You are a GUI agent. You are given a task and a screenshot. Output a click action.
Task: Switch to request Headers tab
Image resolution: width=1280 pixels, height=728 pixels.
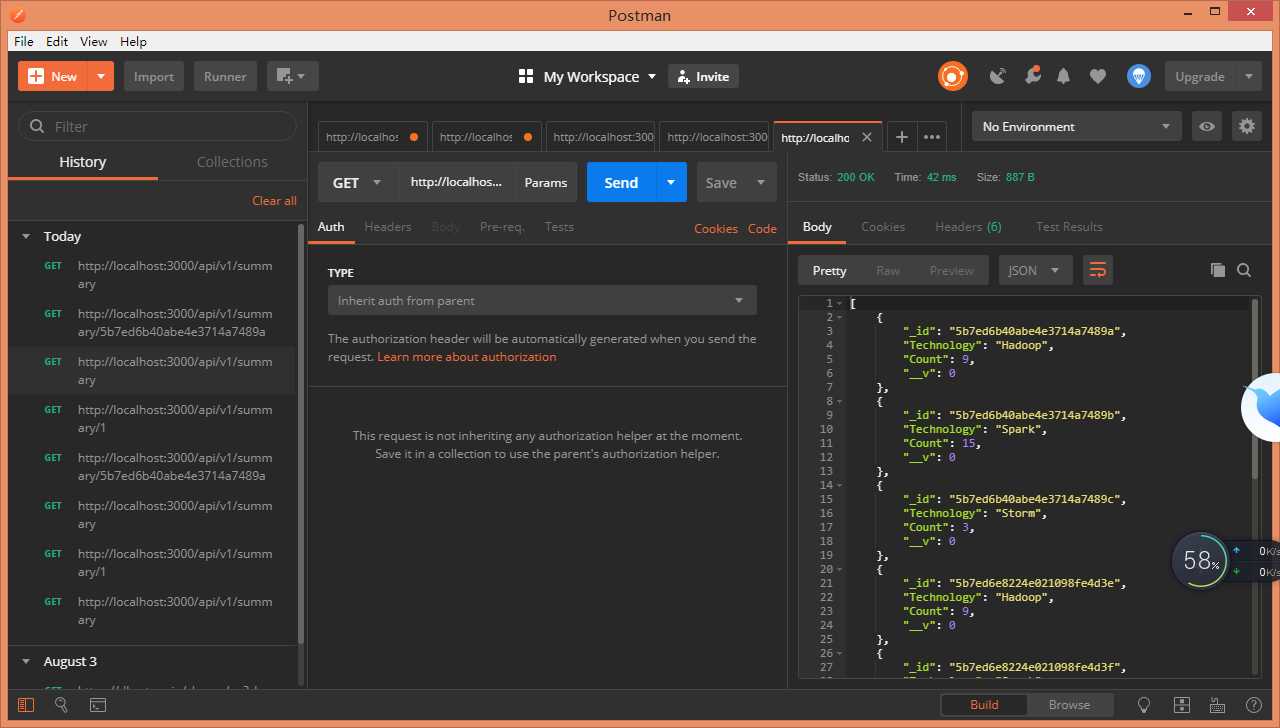(x=388, y=227)
